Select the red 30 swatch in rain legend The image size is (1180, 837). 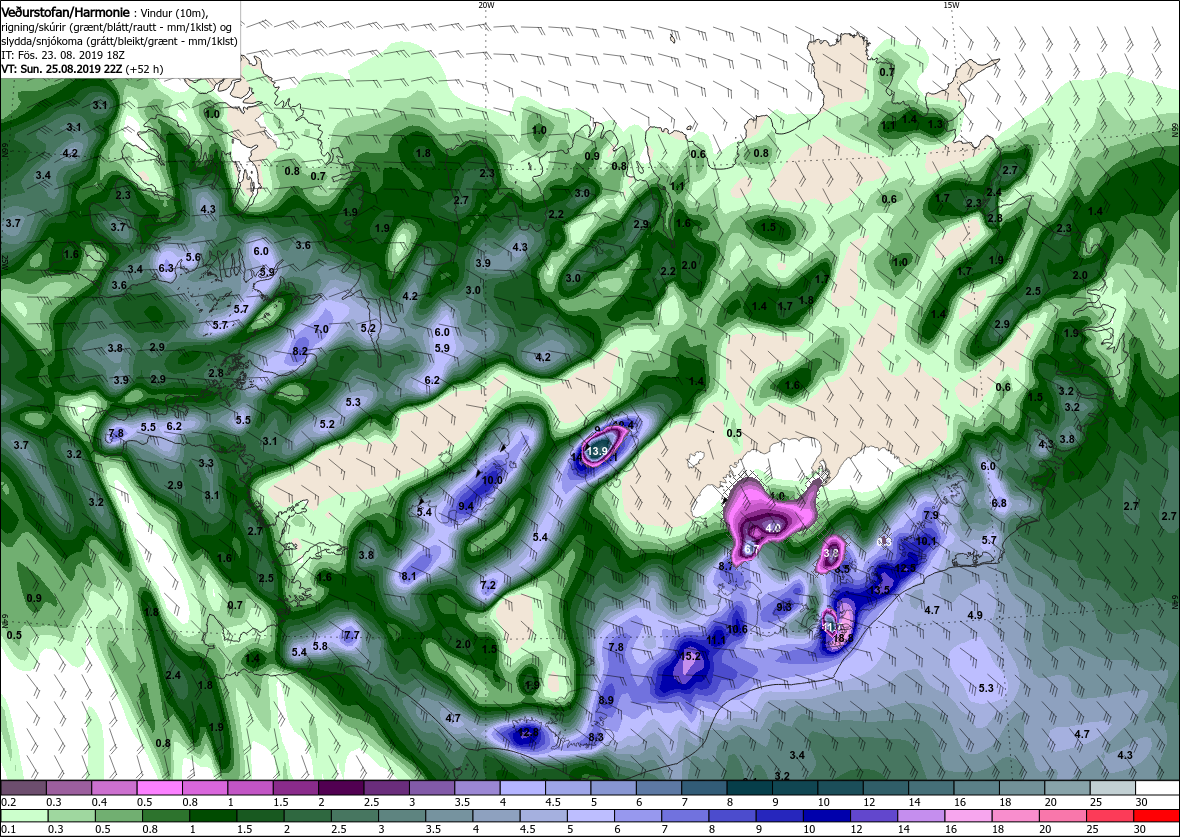click(x=1157, y=816)
